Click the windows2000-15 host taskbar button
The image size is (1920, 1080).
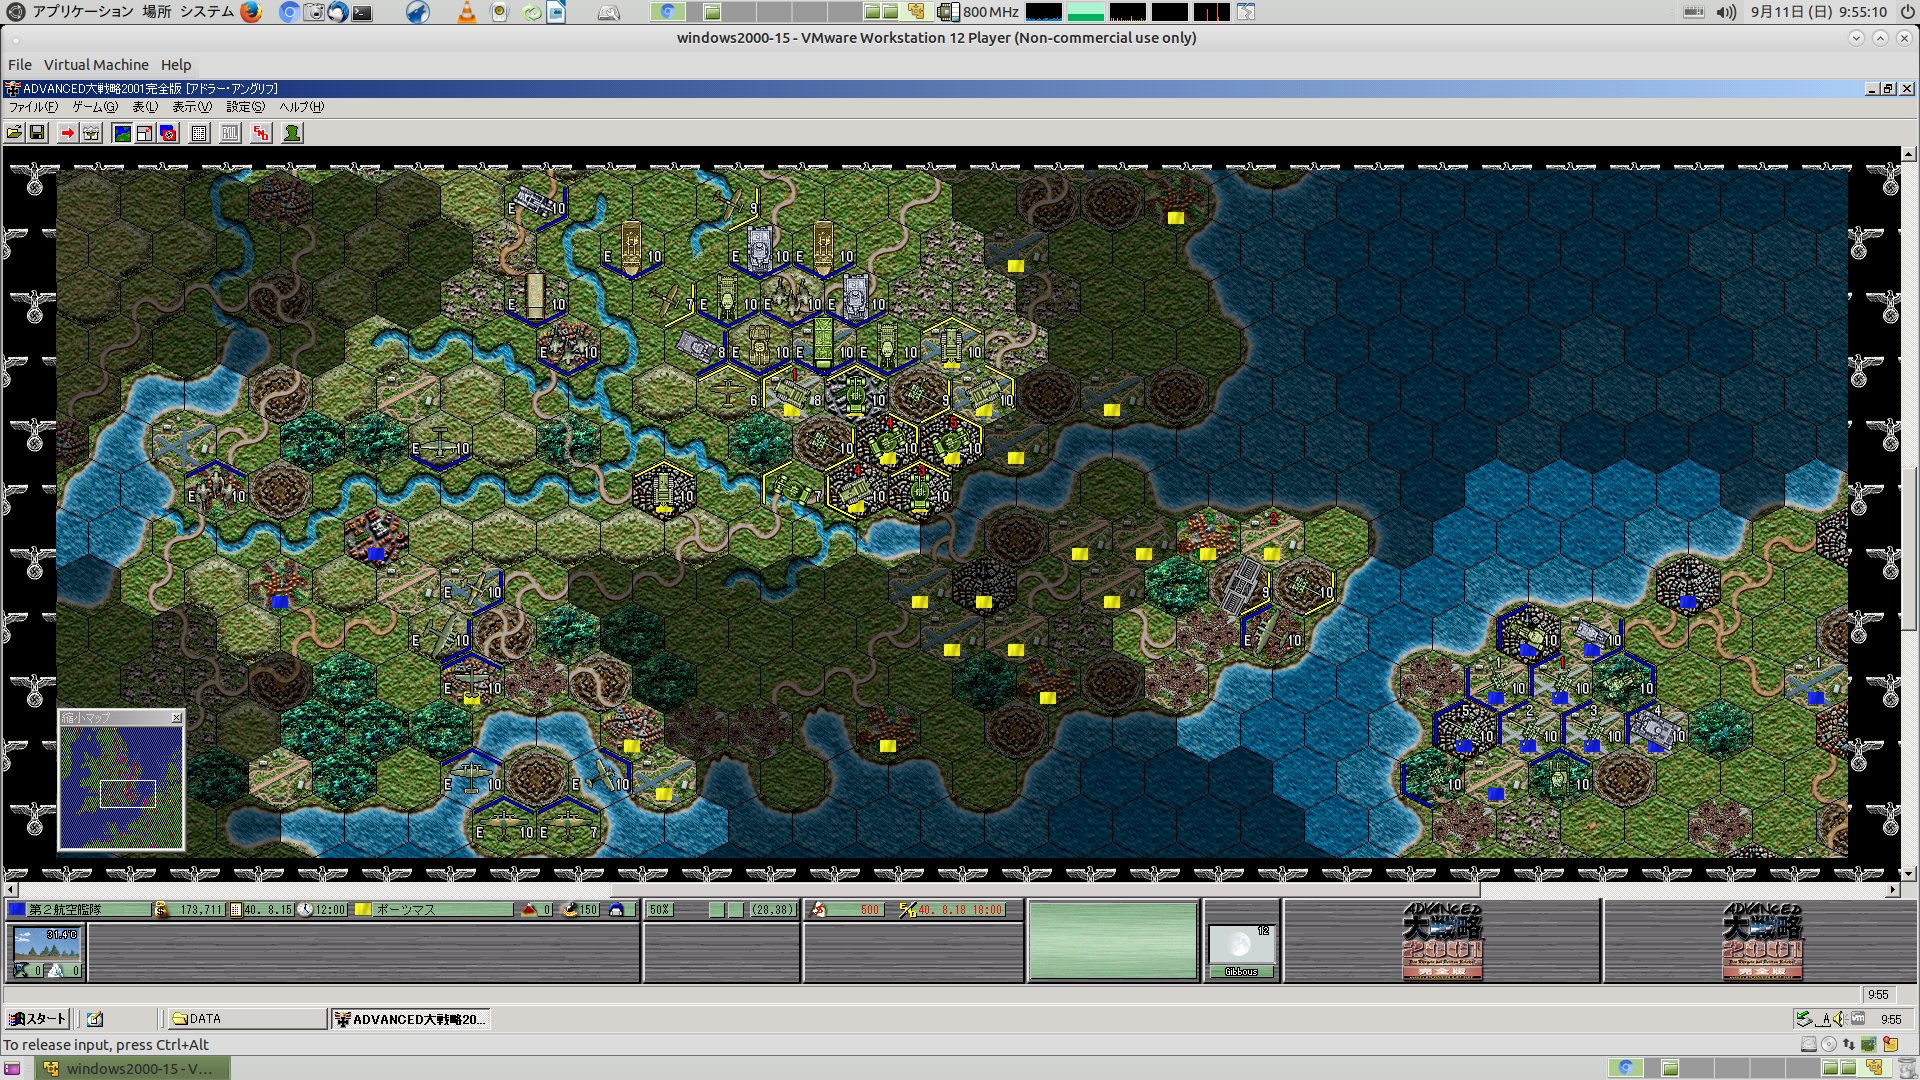click(132, 1068)
